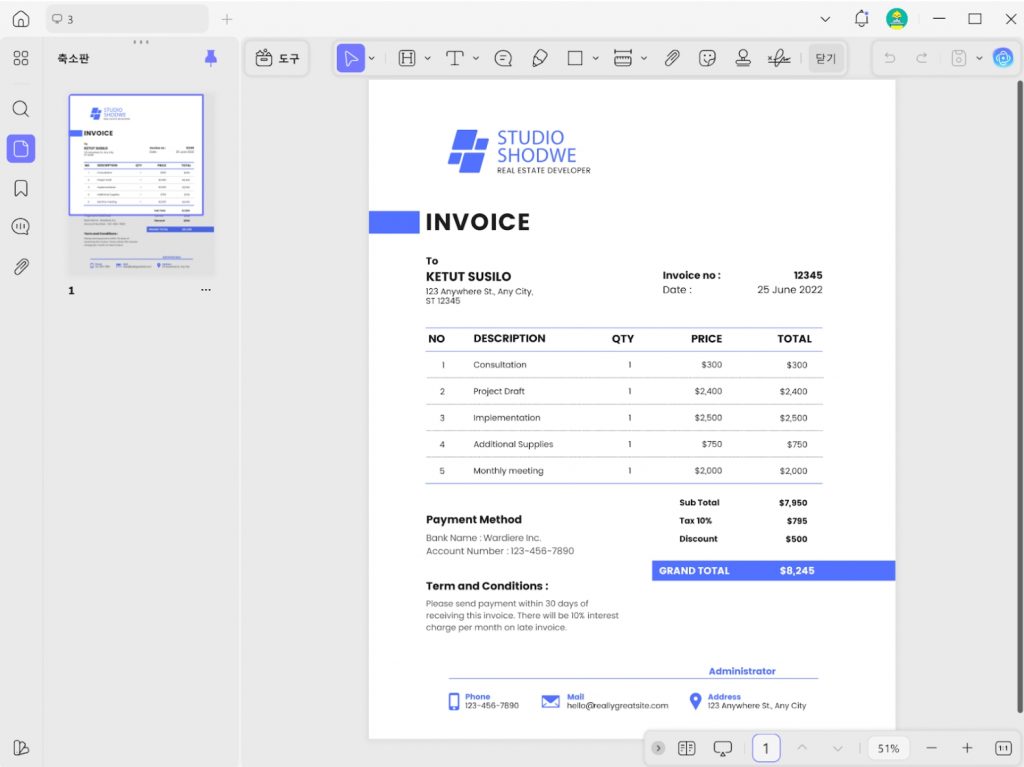
Task: Expand the bottom page bar arrow
Action: click(658, 748)
